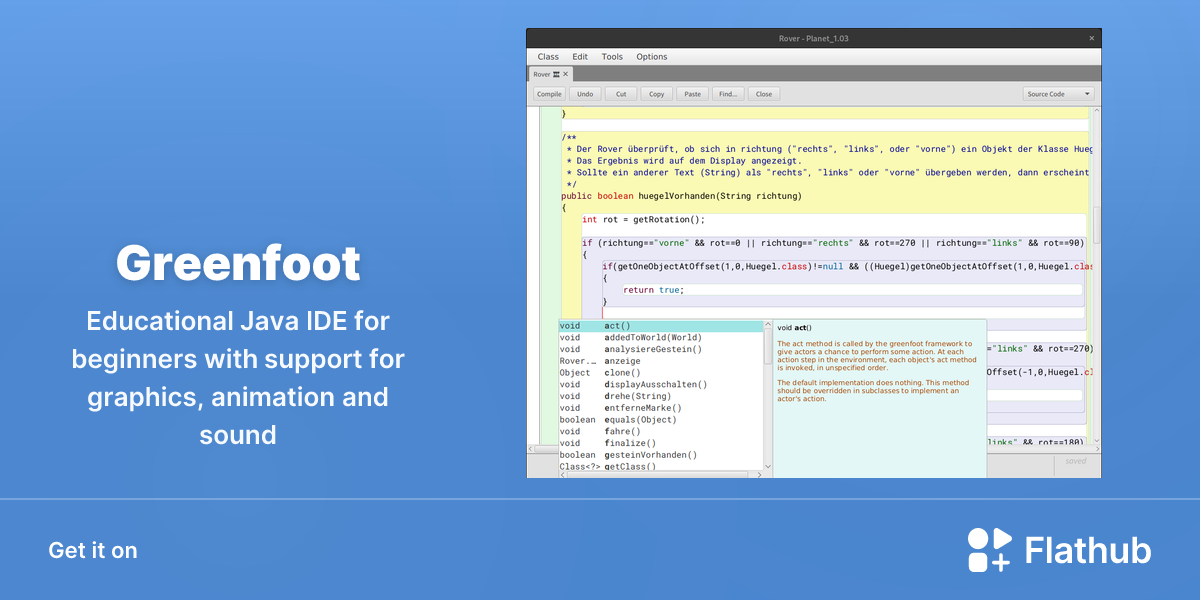Click the 'return true;' code line
The image size is (1200, 600).
[x=653, y=290]
